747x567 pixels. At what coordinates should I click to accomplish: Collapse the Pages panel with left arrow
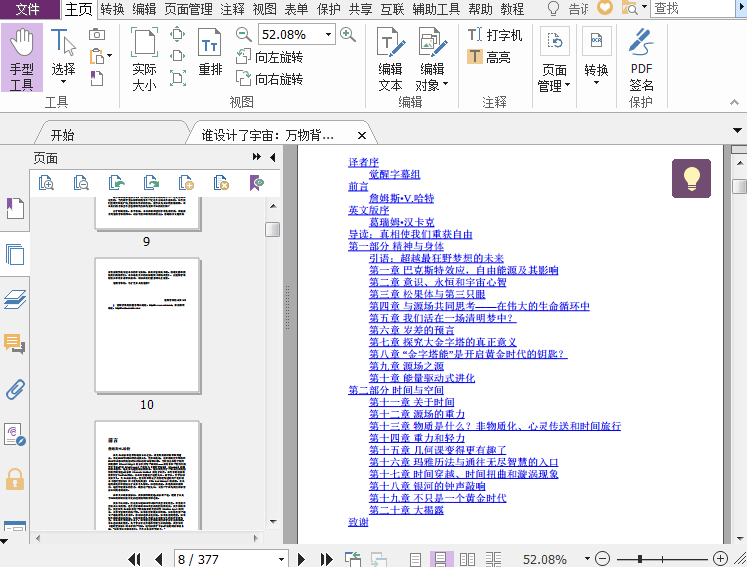pyautogui.click(x=273, y=157)
